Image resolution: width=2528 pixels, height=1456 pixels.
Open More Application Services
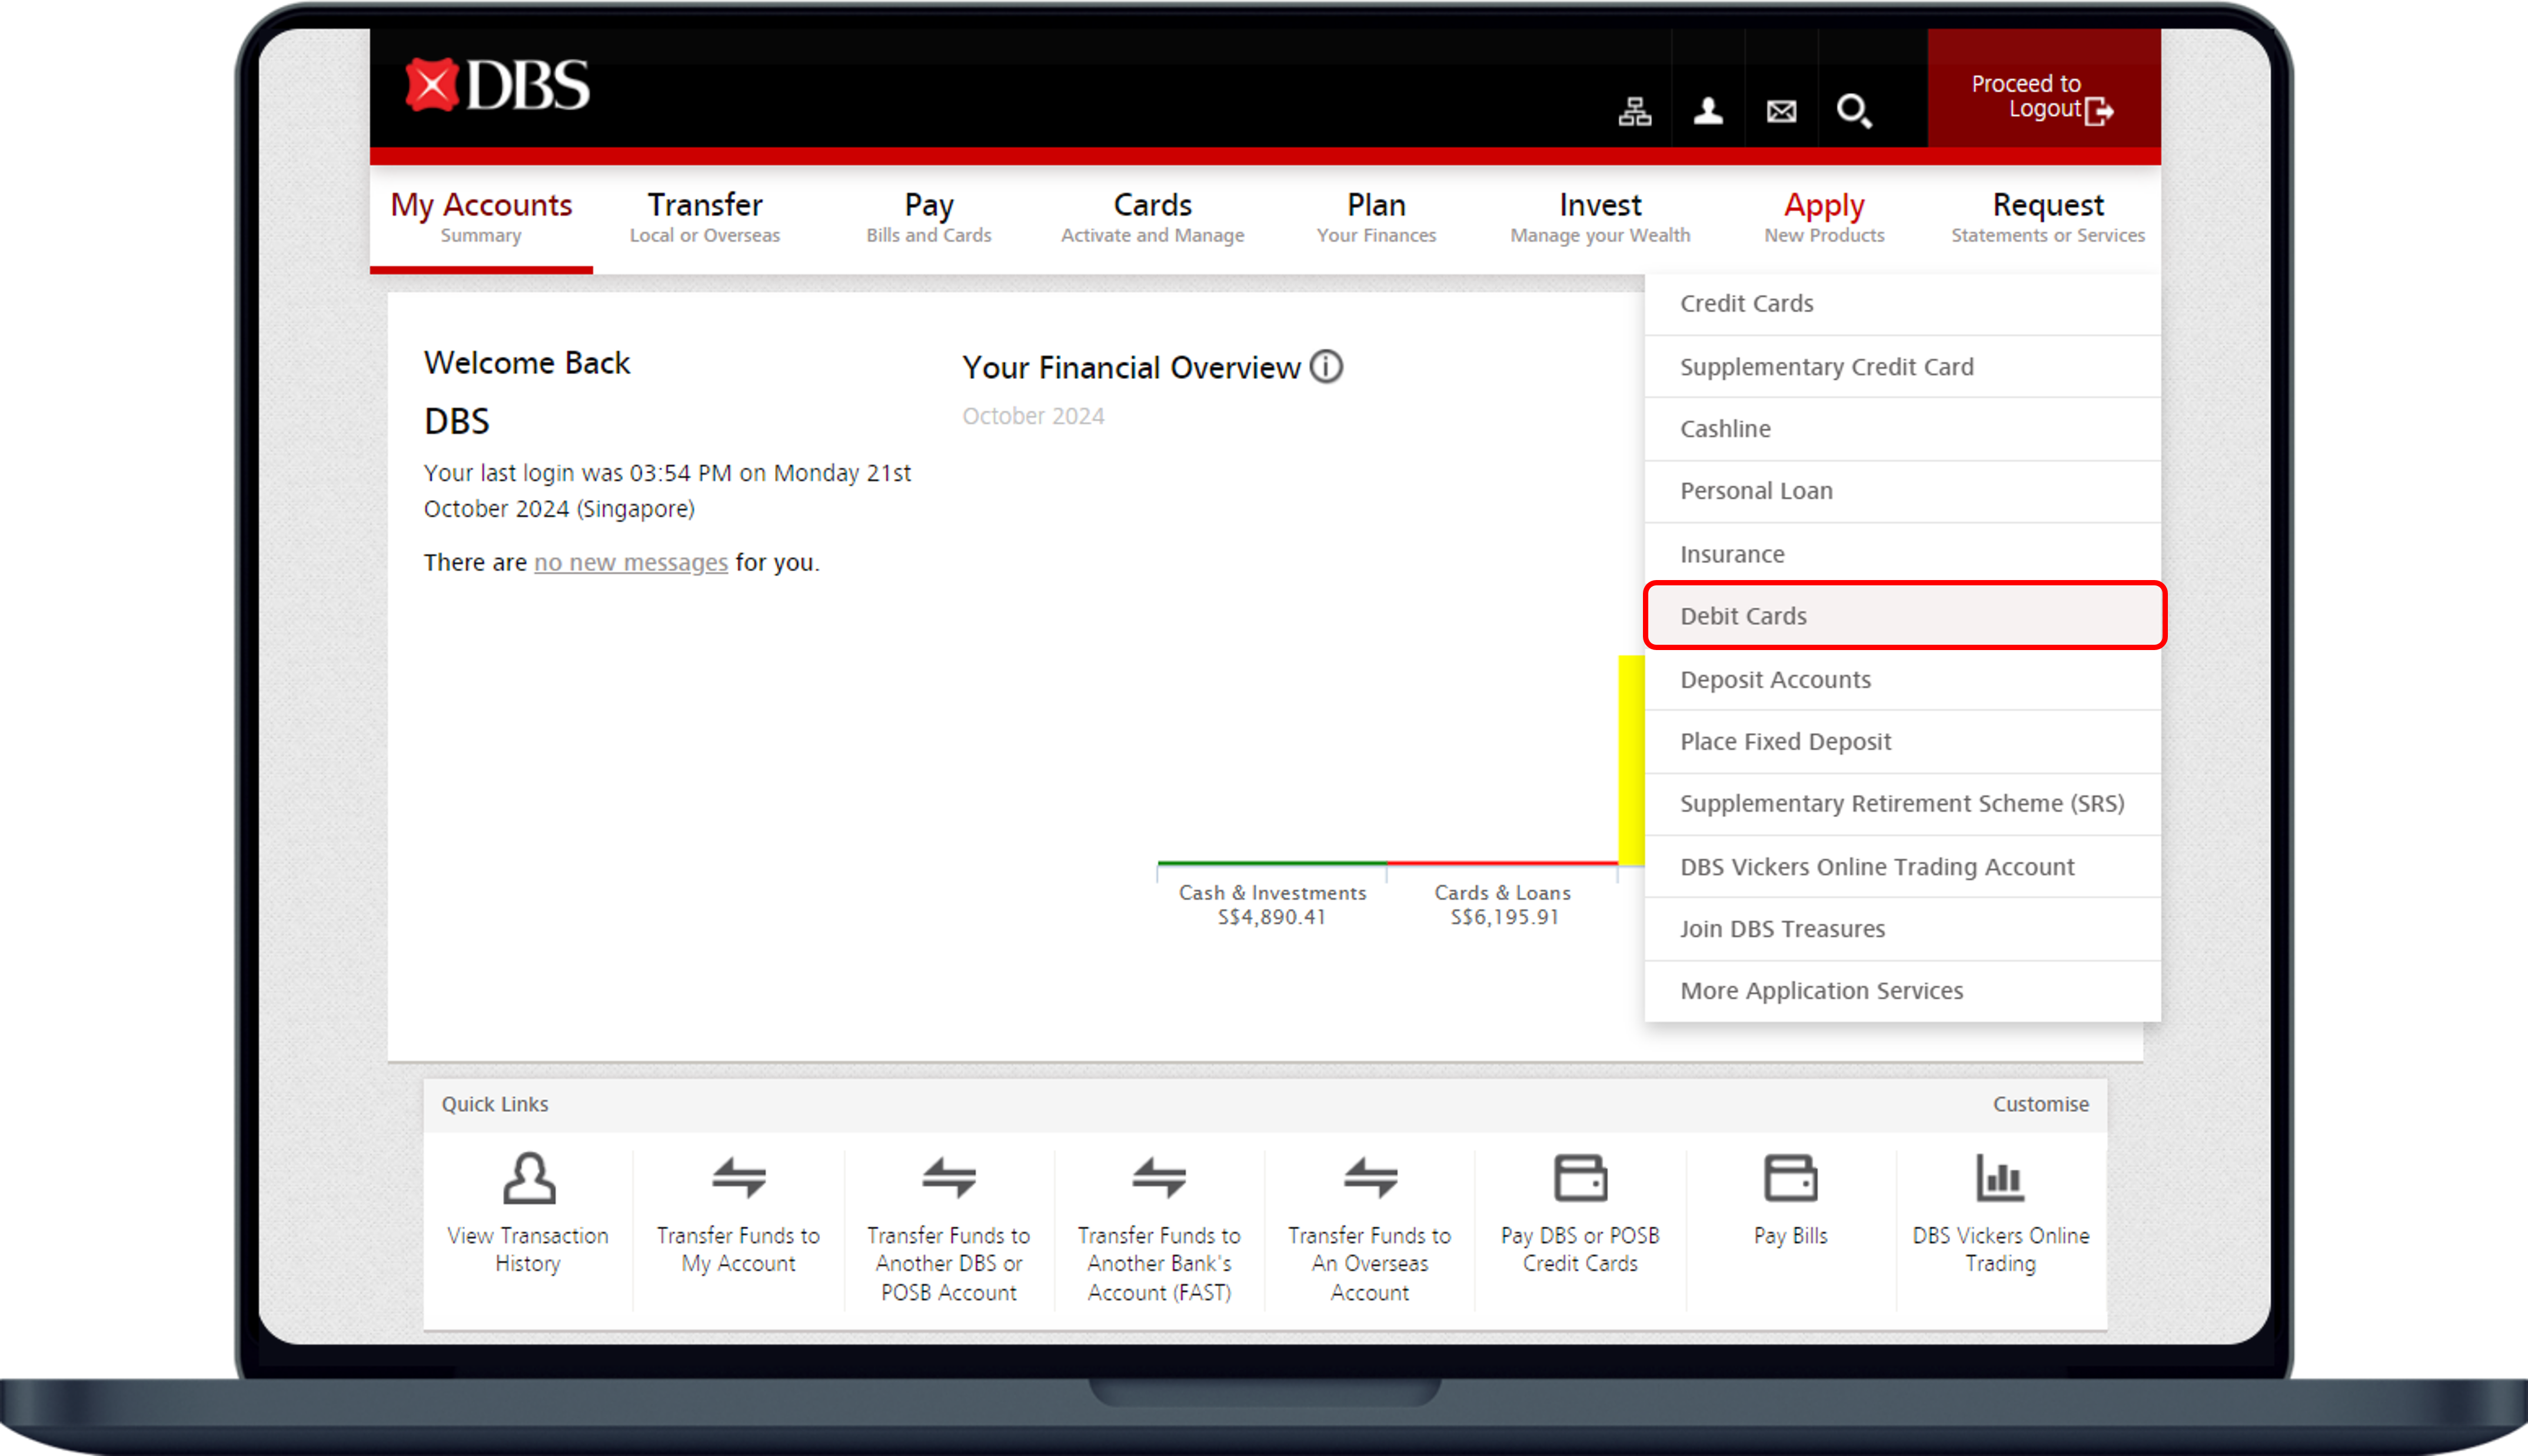coord(1902,991)
